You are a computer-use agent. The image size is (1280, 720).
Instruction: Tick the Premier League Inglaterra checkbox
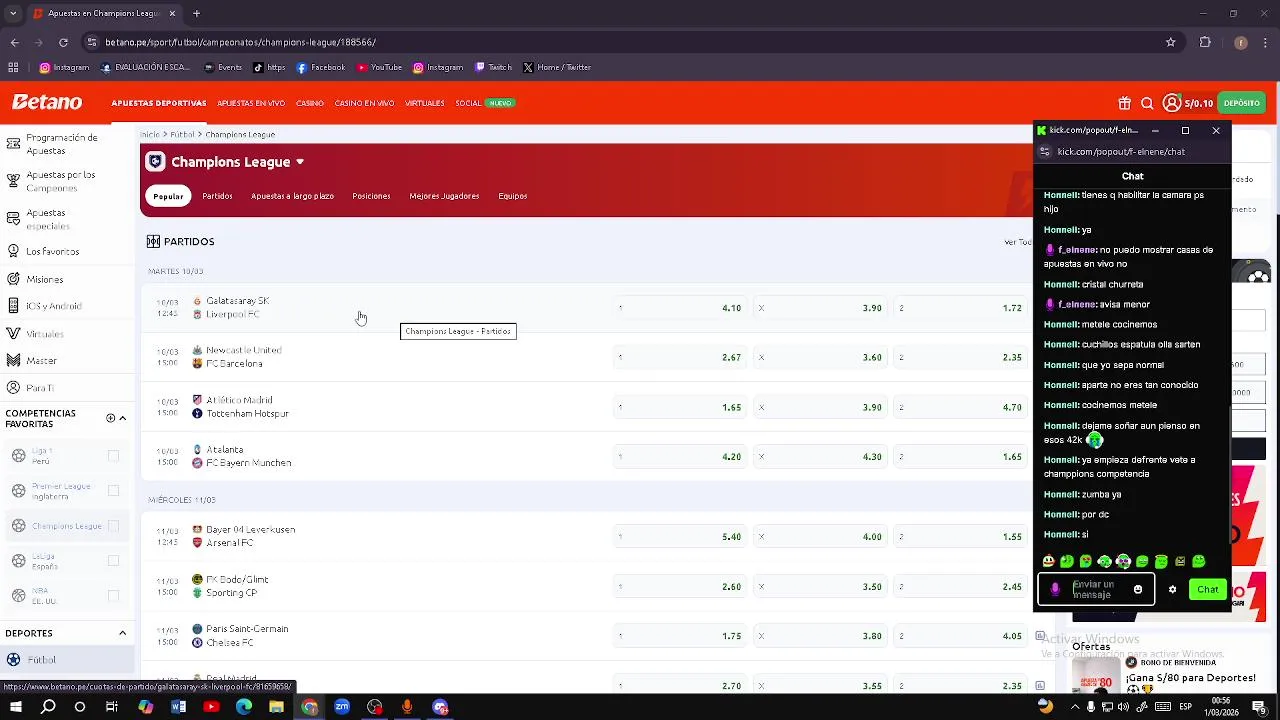point(113,491)
